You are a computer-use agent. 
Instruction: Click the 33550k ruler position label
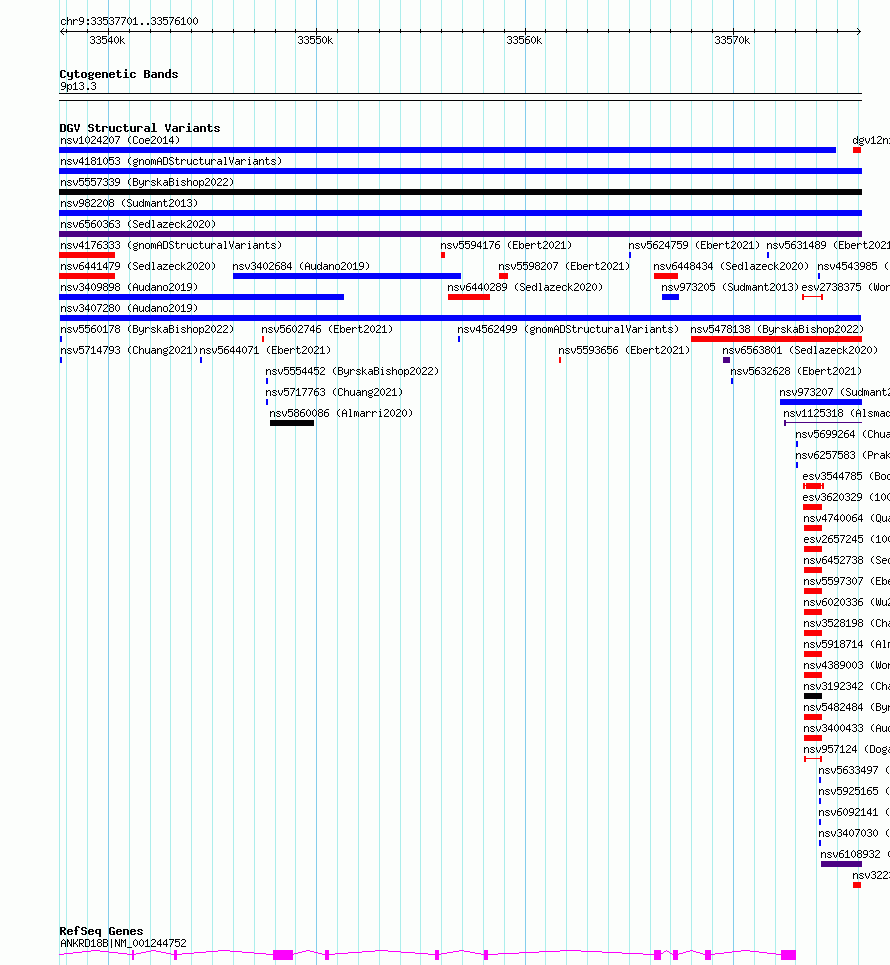(x=315, y=40)
